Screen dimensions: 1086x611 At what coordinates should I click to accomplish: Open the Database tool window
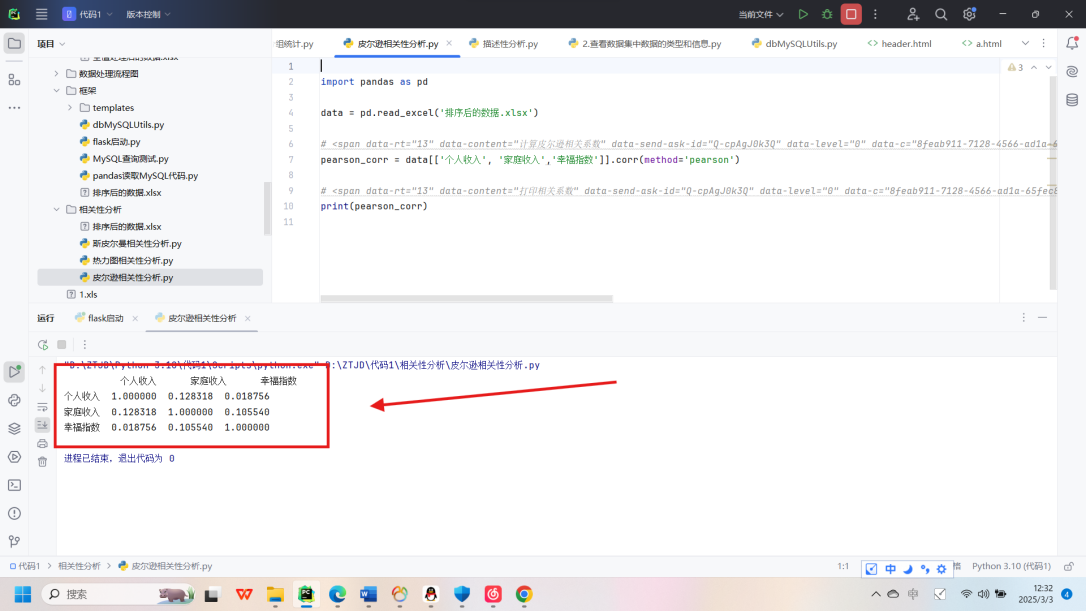pyautogui.click(x=1071, y=100)
